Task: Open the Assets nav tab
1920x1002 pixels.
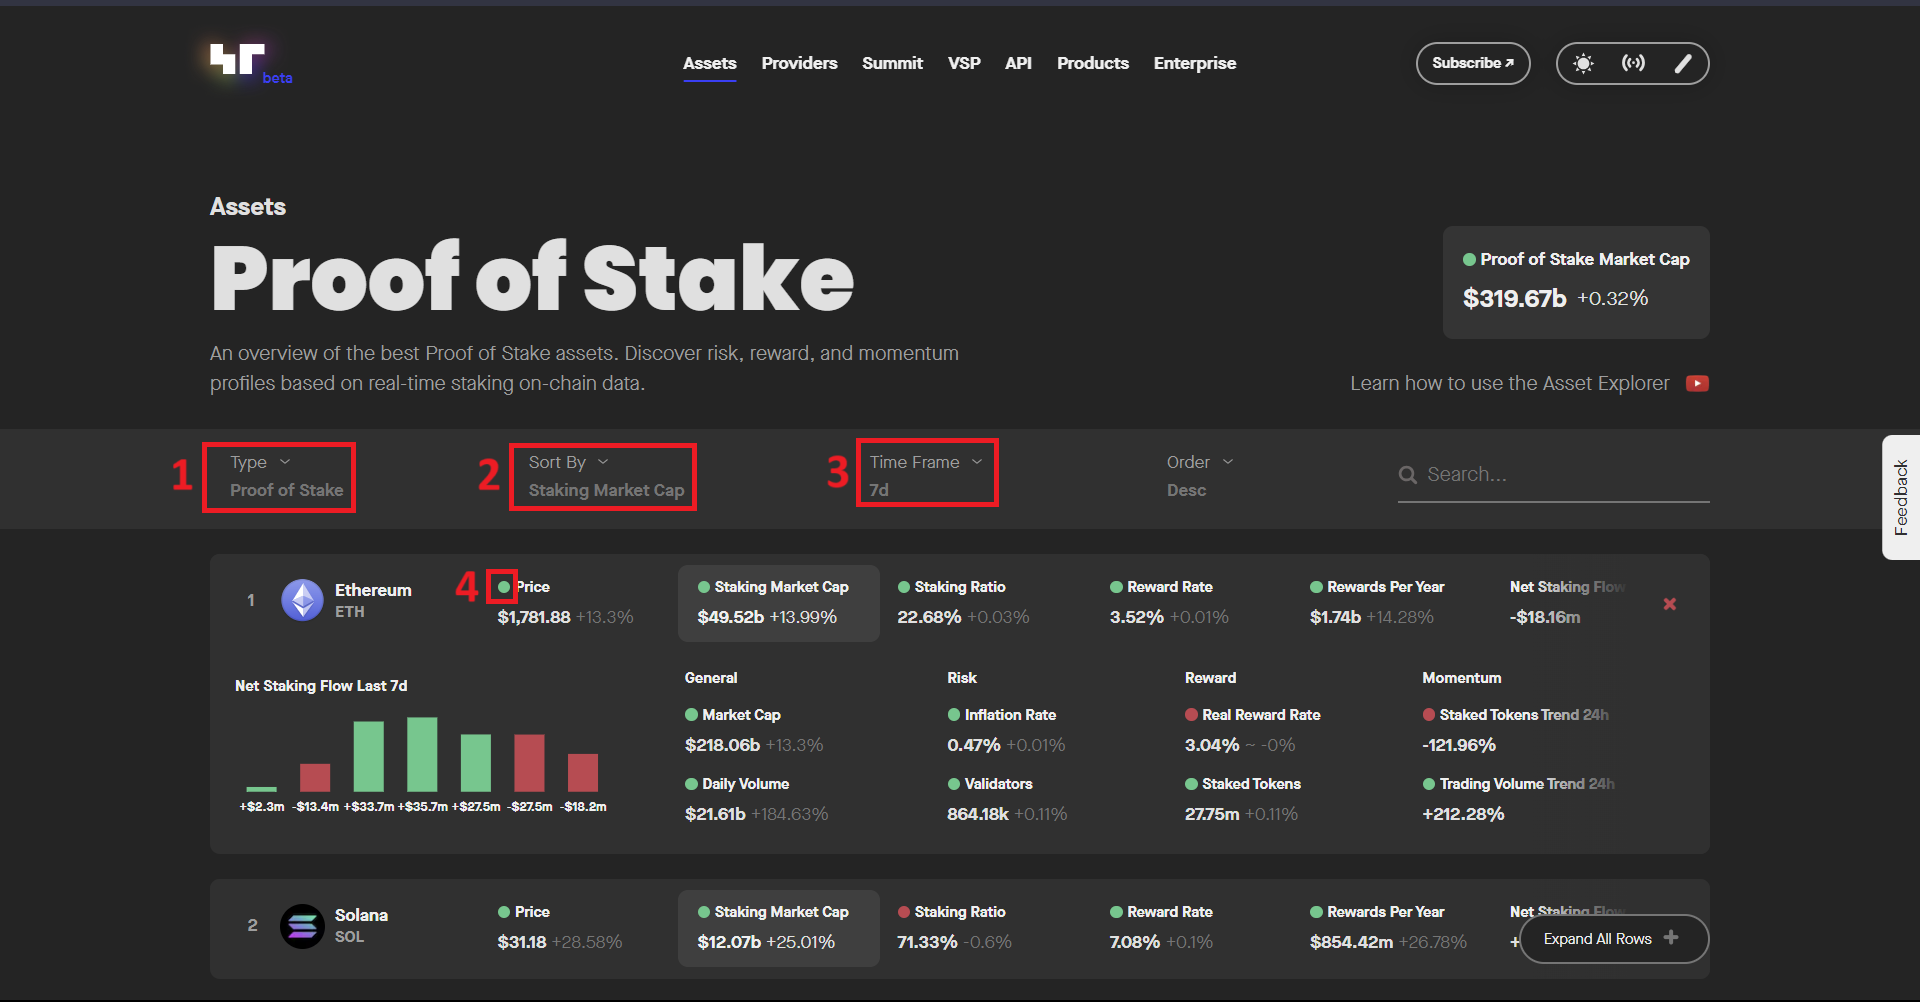Action: pyautogui.click(x=709, y=63)
